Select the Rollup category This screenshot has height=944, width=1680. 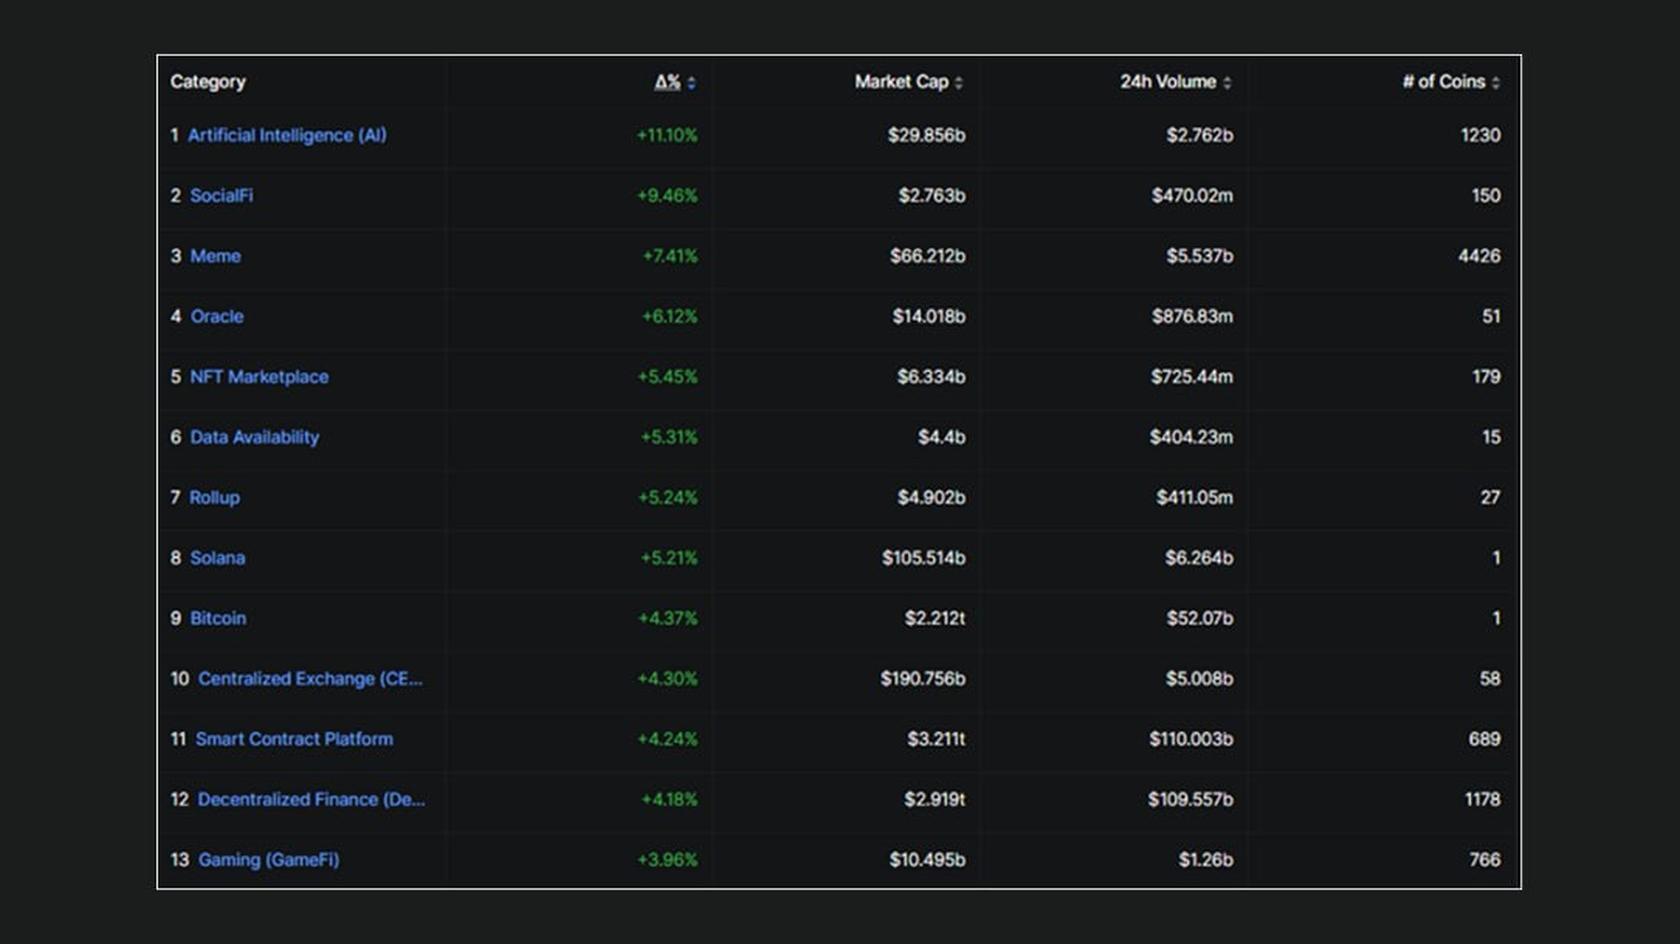pyautogui.click(x=215, y=497)
